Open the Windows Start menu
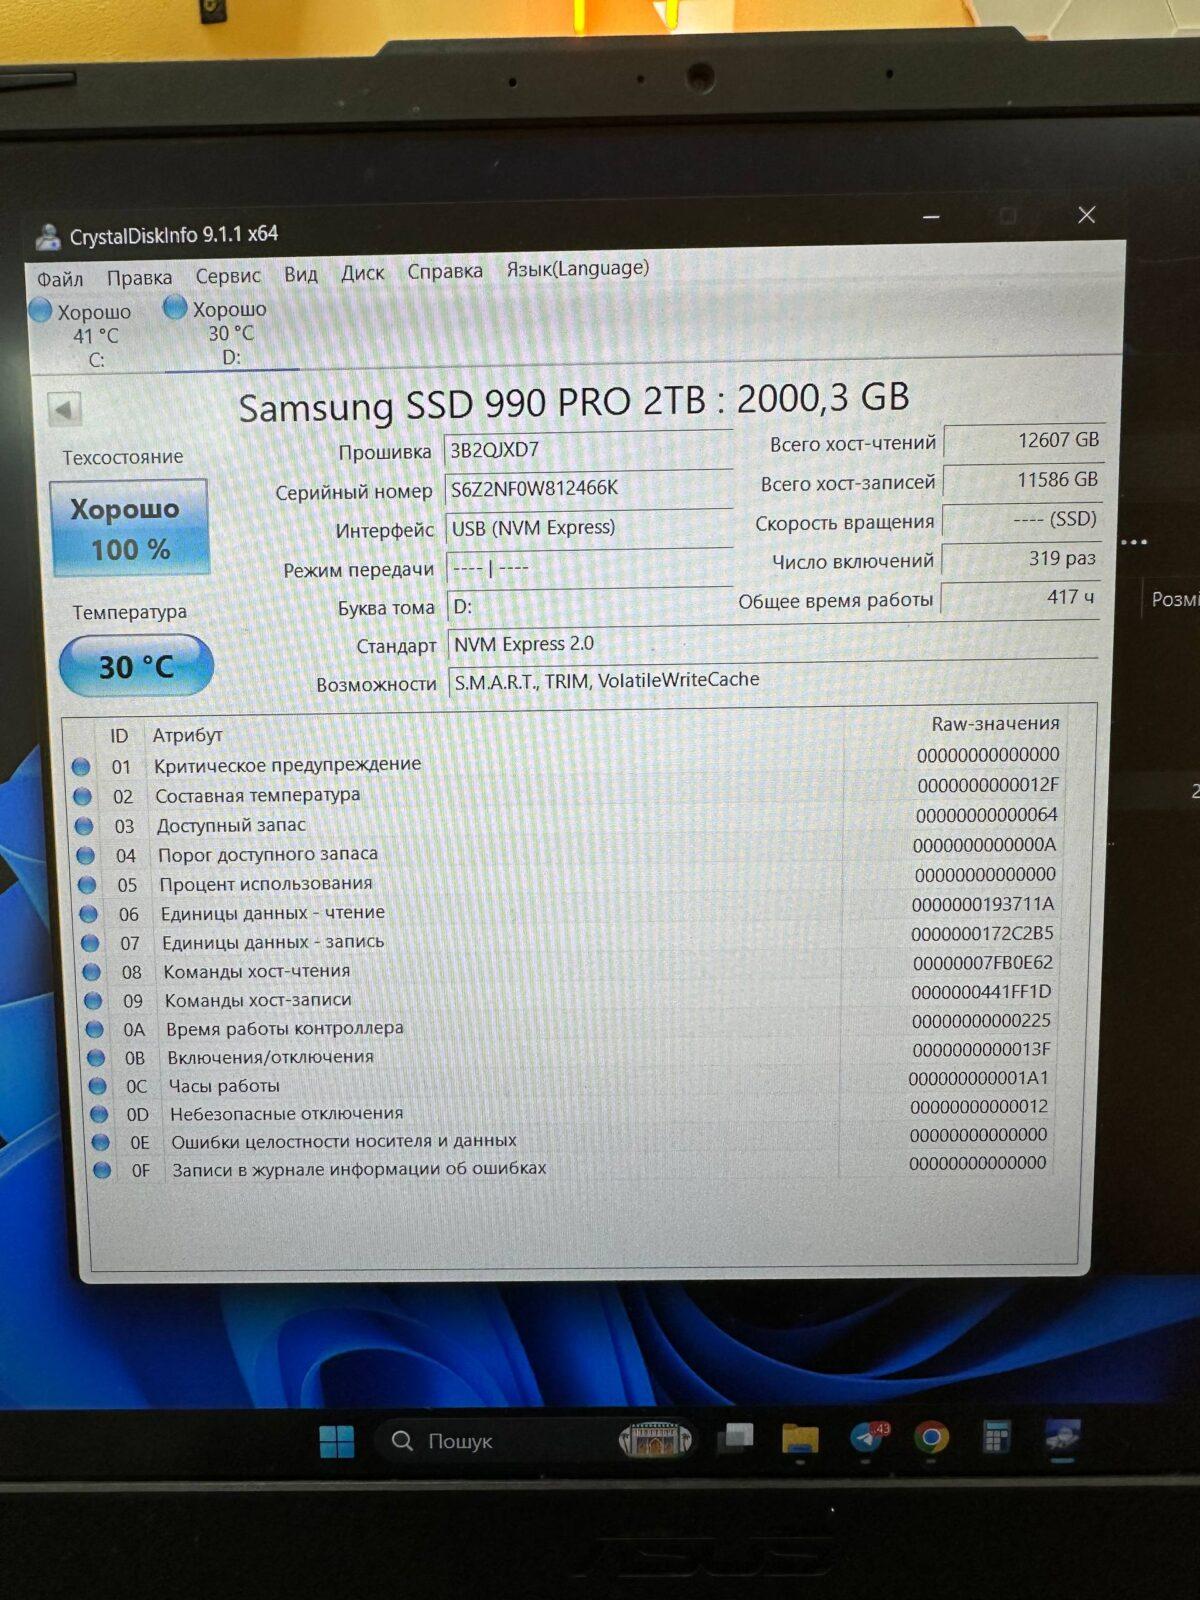This screenshot has height=1600, width=1200. pos(337,1441)
